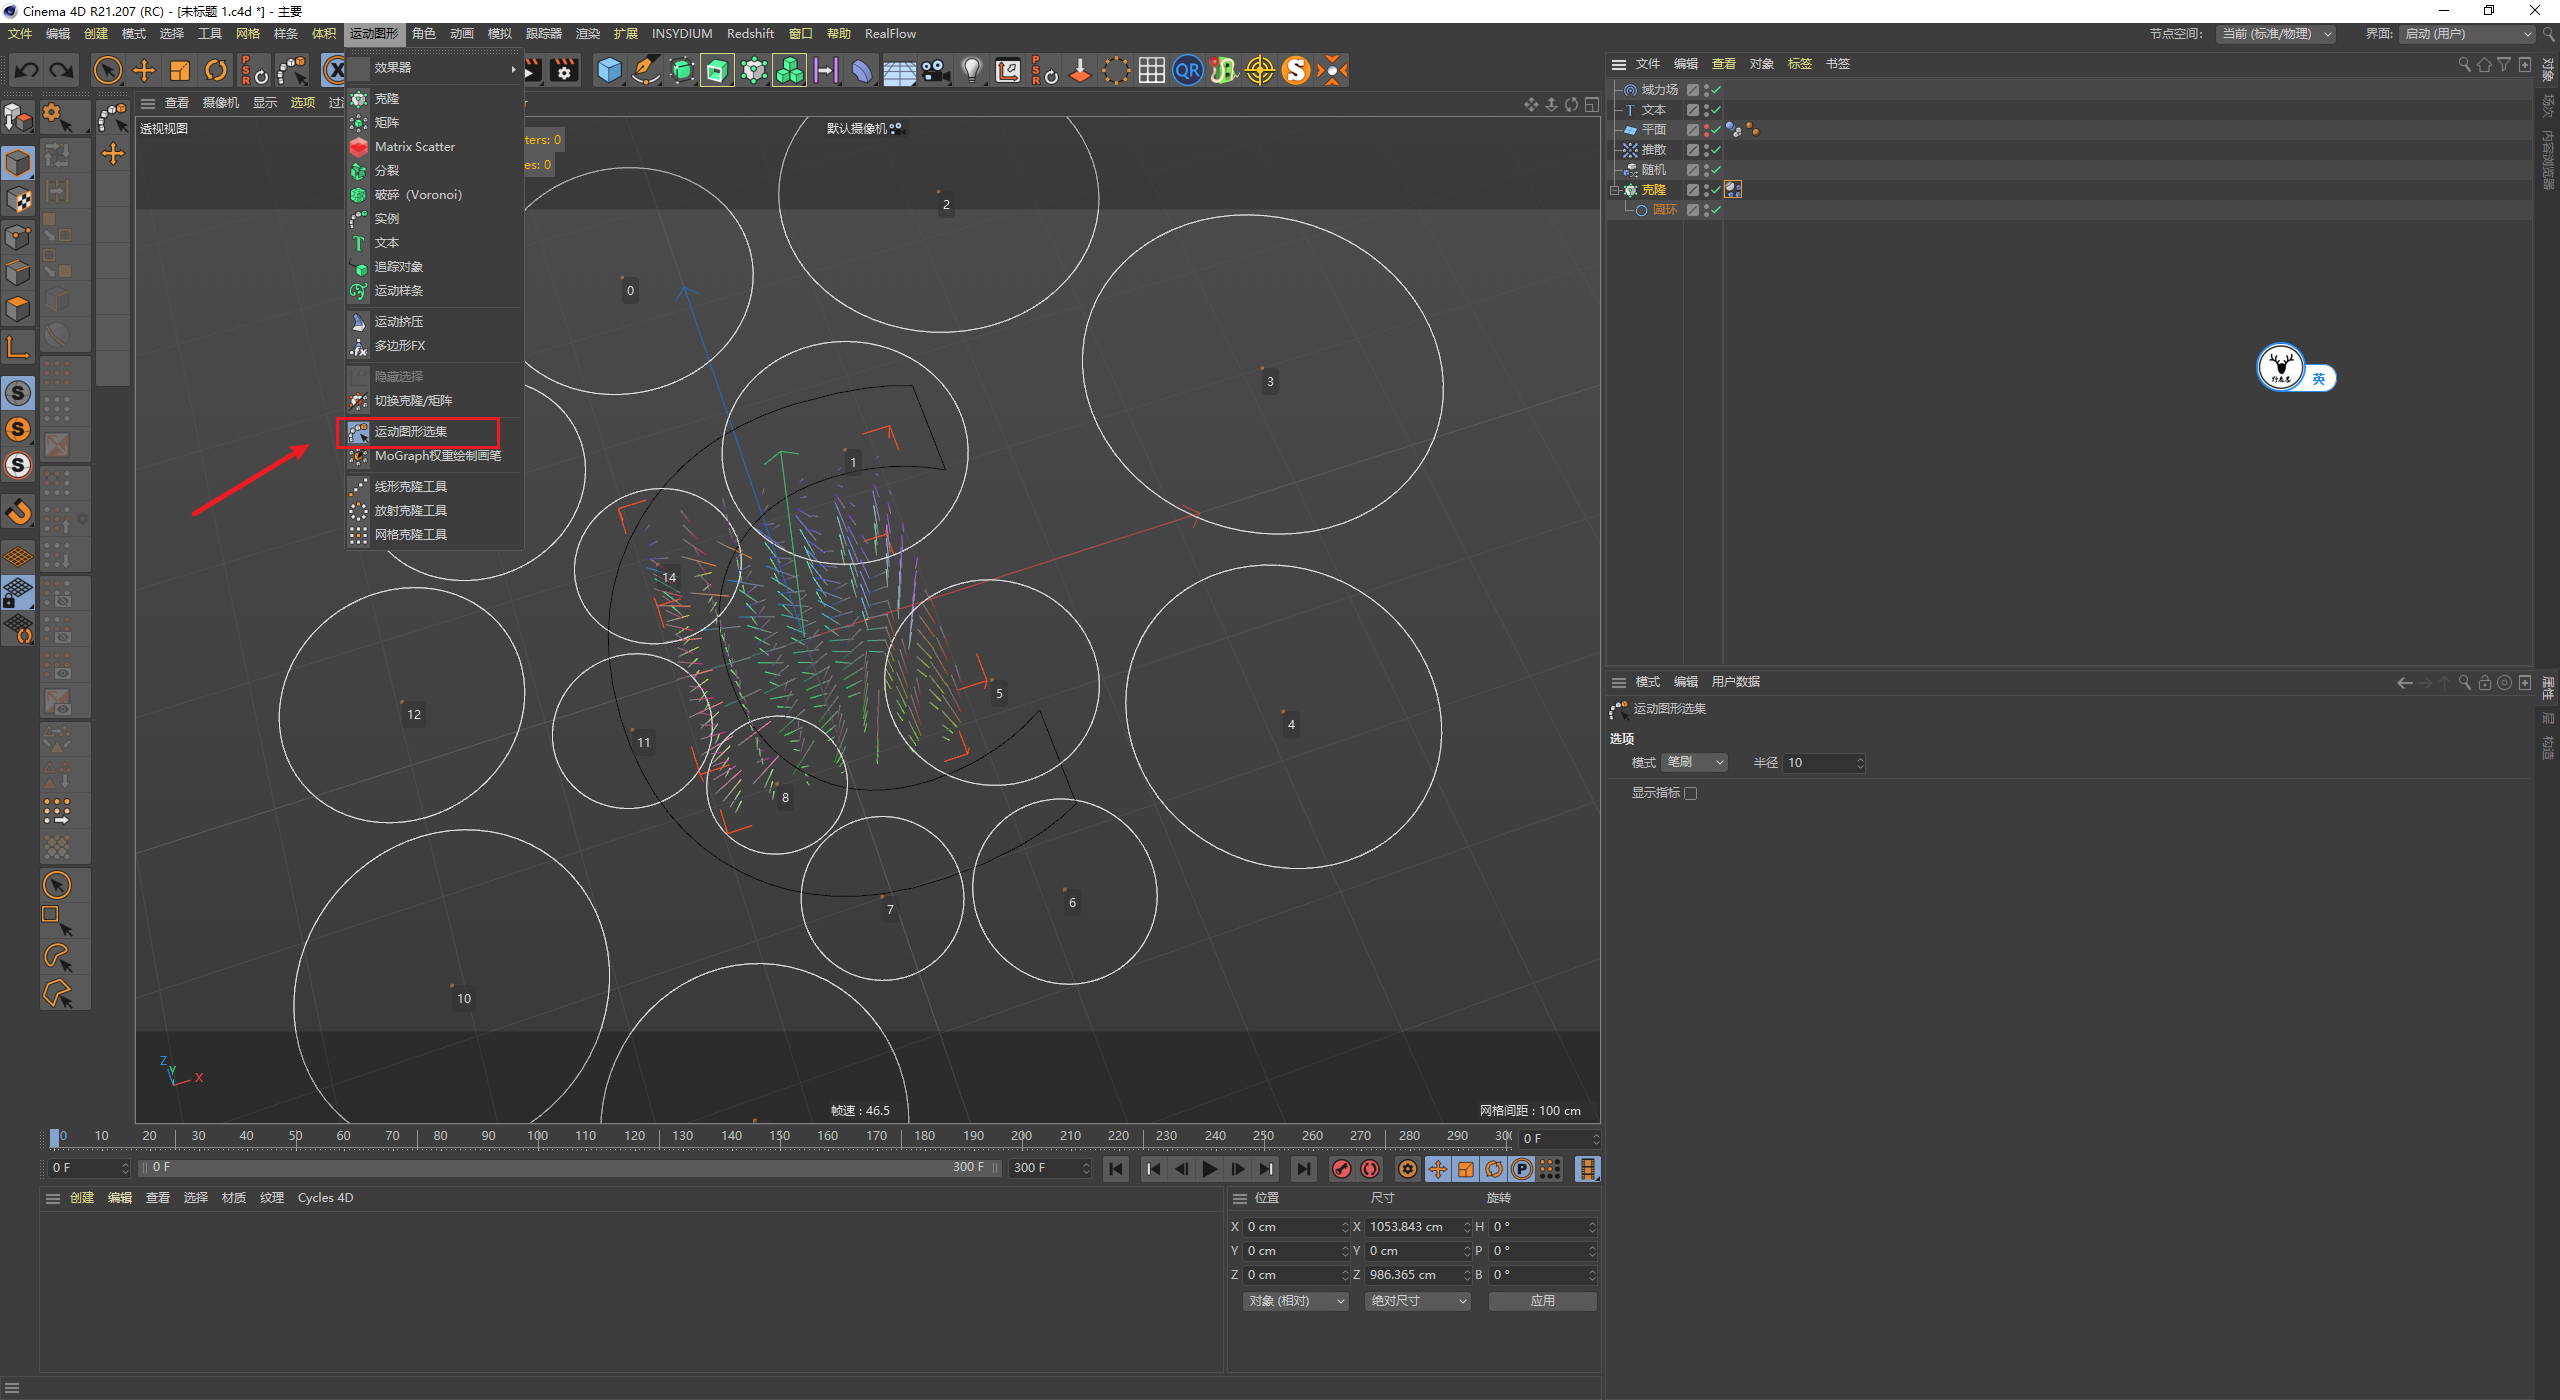This screenshot has width=2560, height=1400.
Task: Click the light bulb Light icon
Action: [971, 70]
